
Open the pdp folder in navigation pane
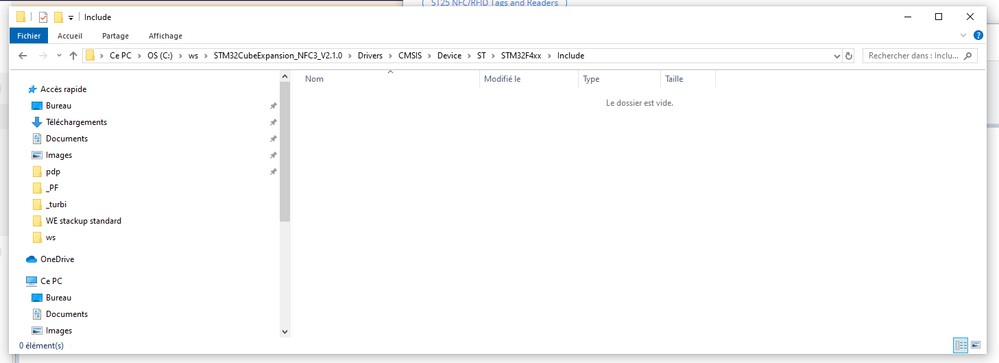53,172
